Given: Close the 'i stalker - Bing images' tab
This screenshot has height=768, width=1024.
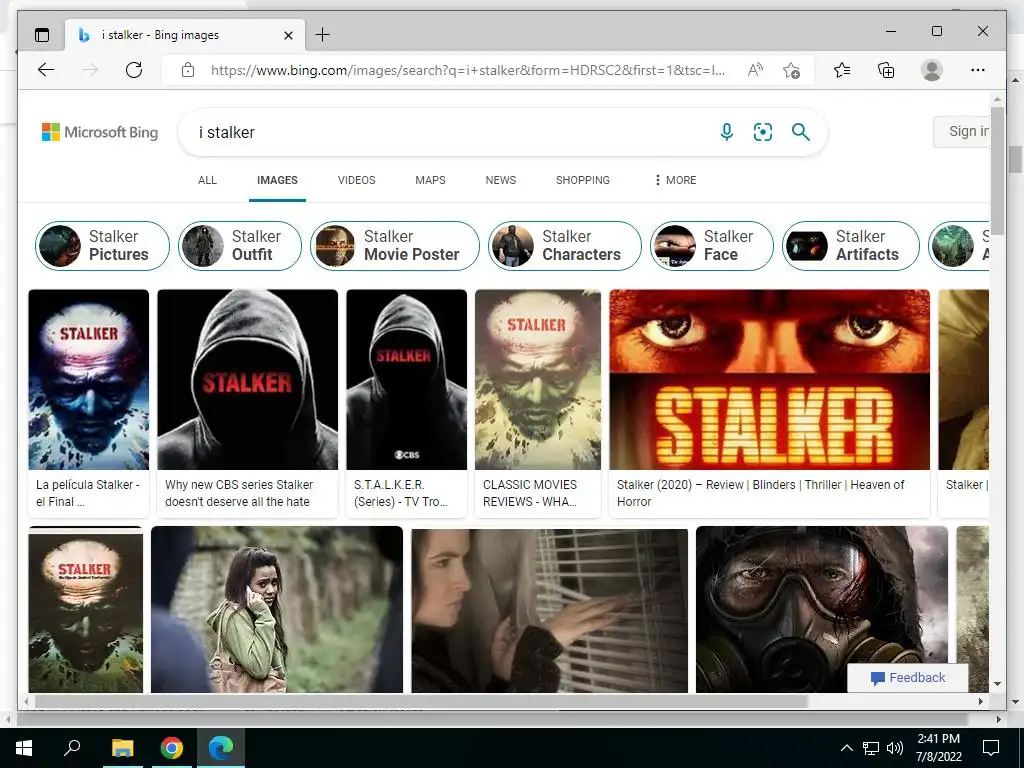Looking at the screenshot, I should (x=288, y=35).
